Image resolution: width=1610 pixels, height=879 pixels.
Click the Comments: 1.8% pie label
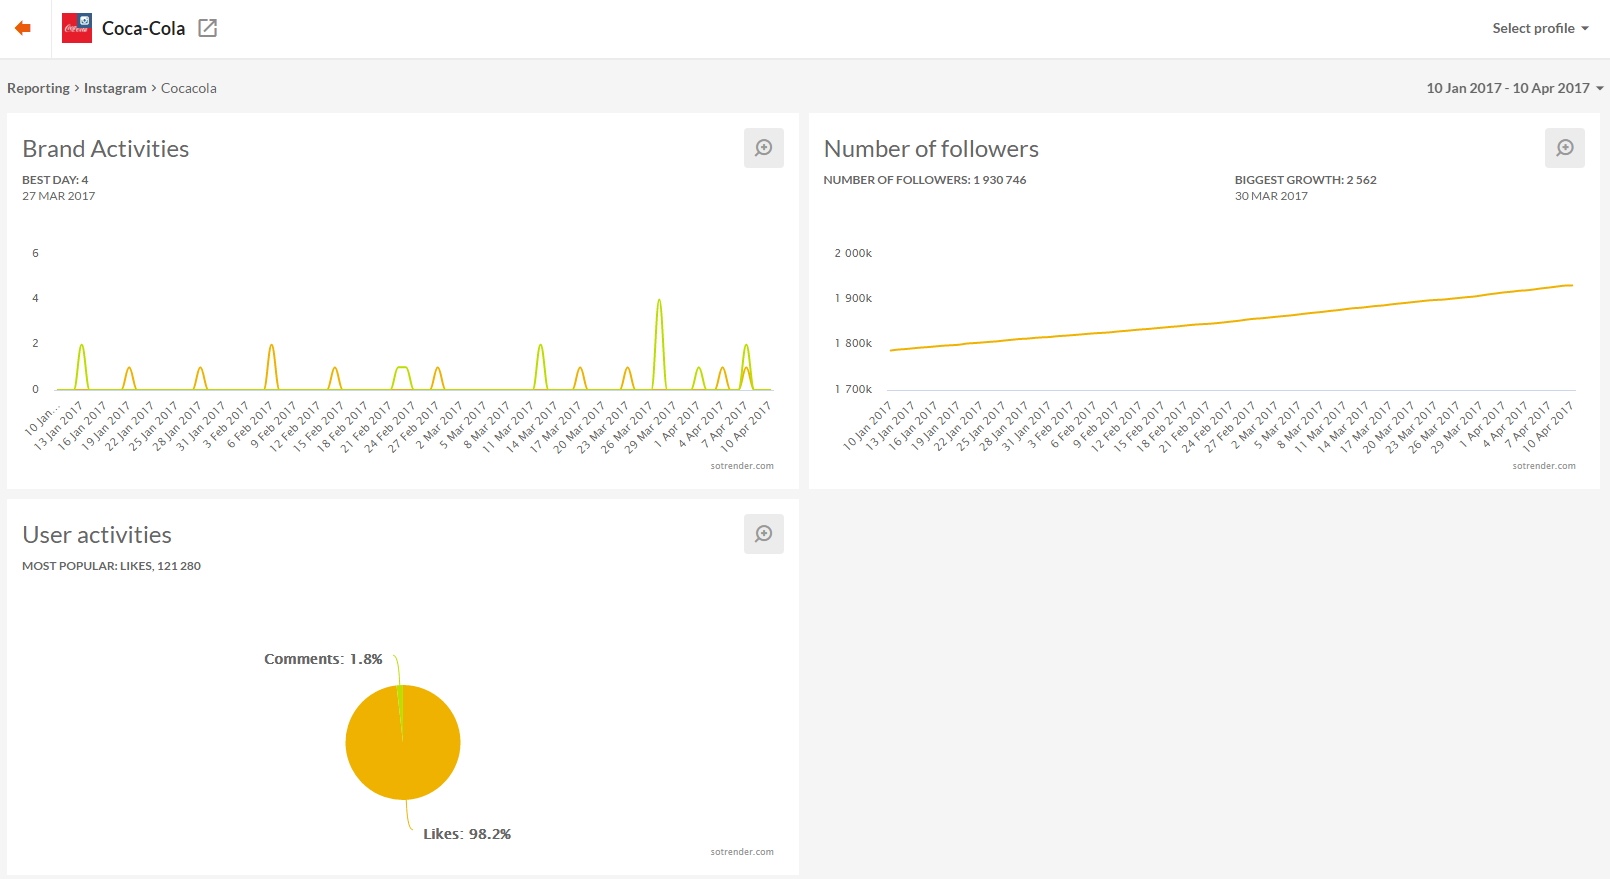(x=323, y=659)
